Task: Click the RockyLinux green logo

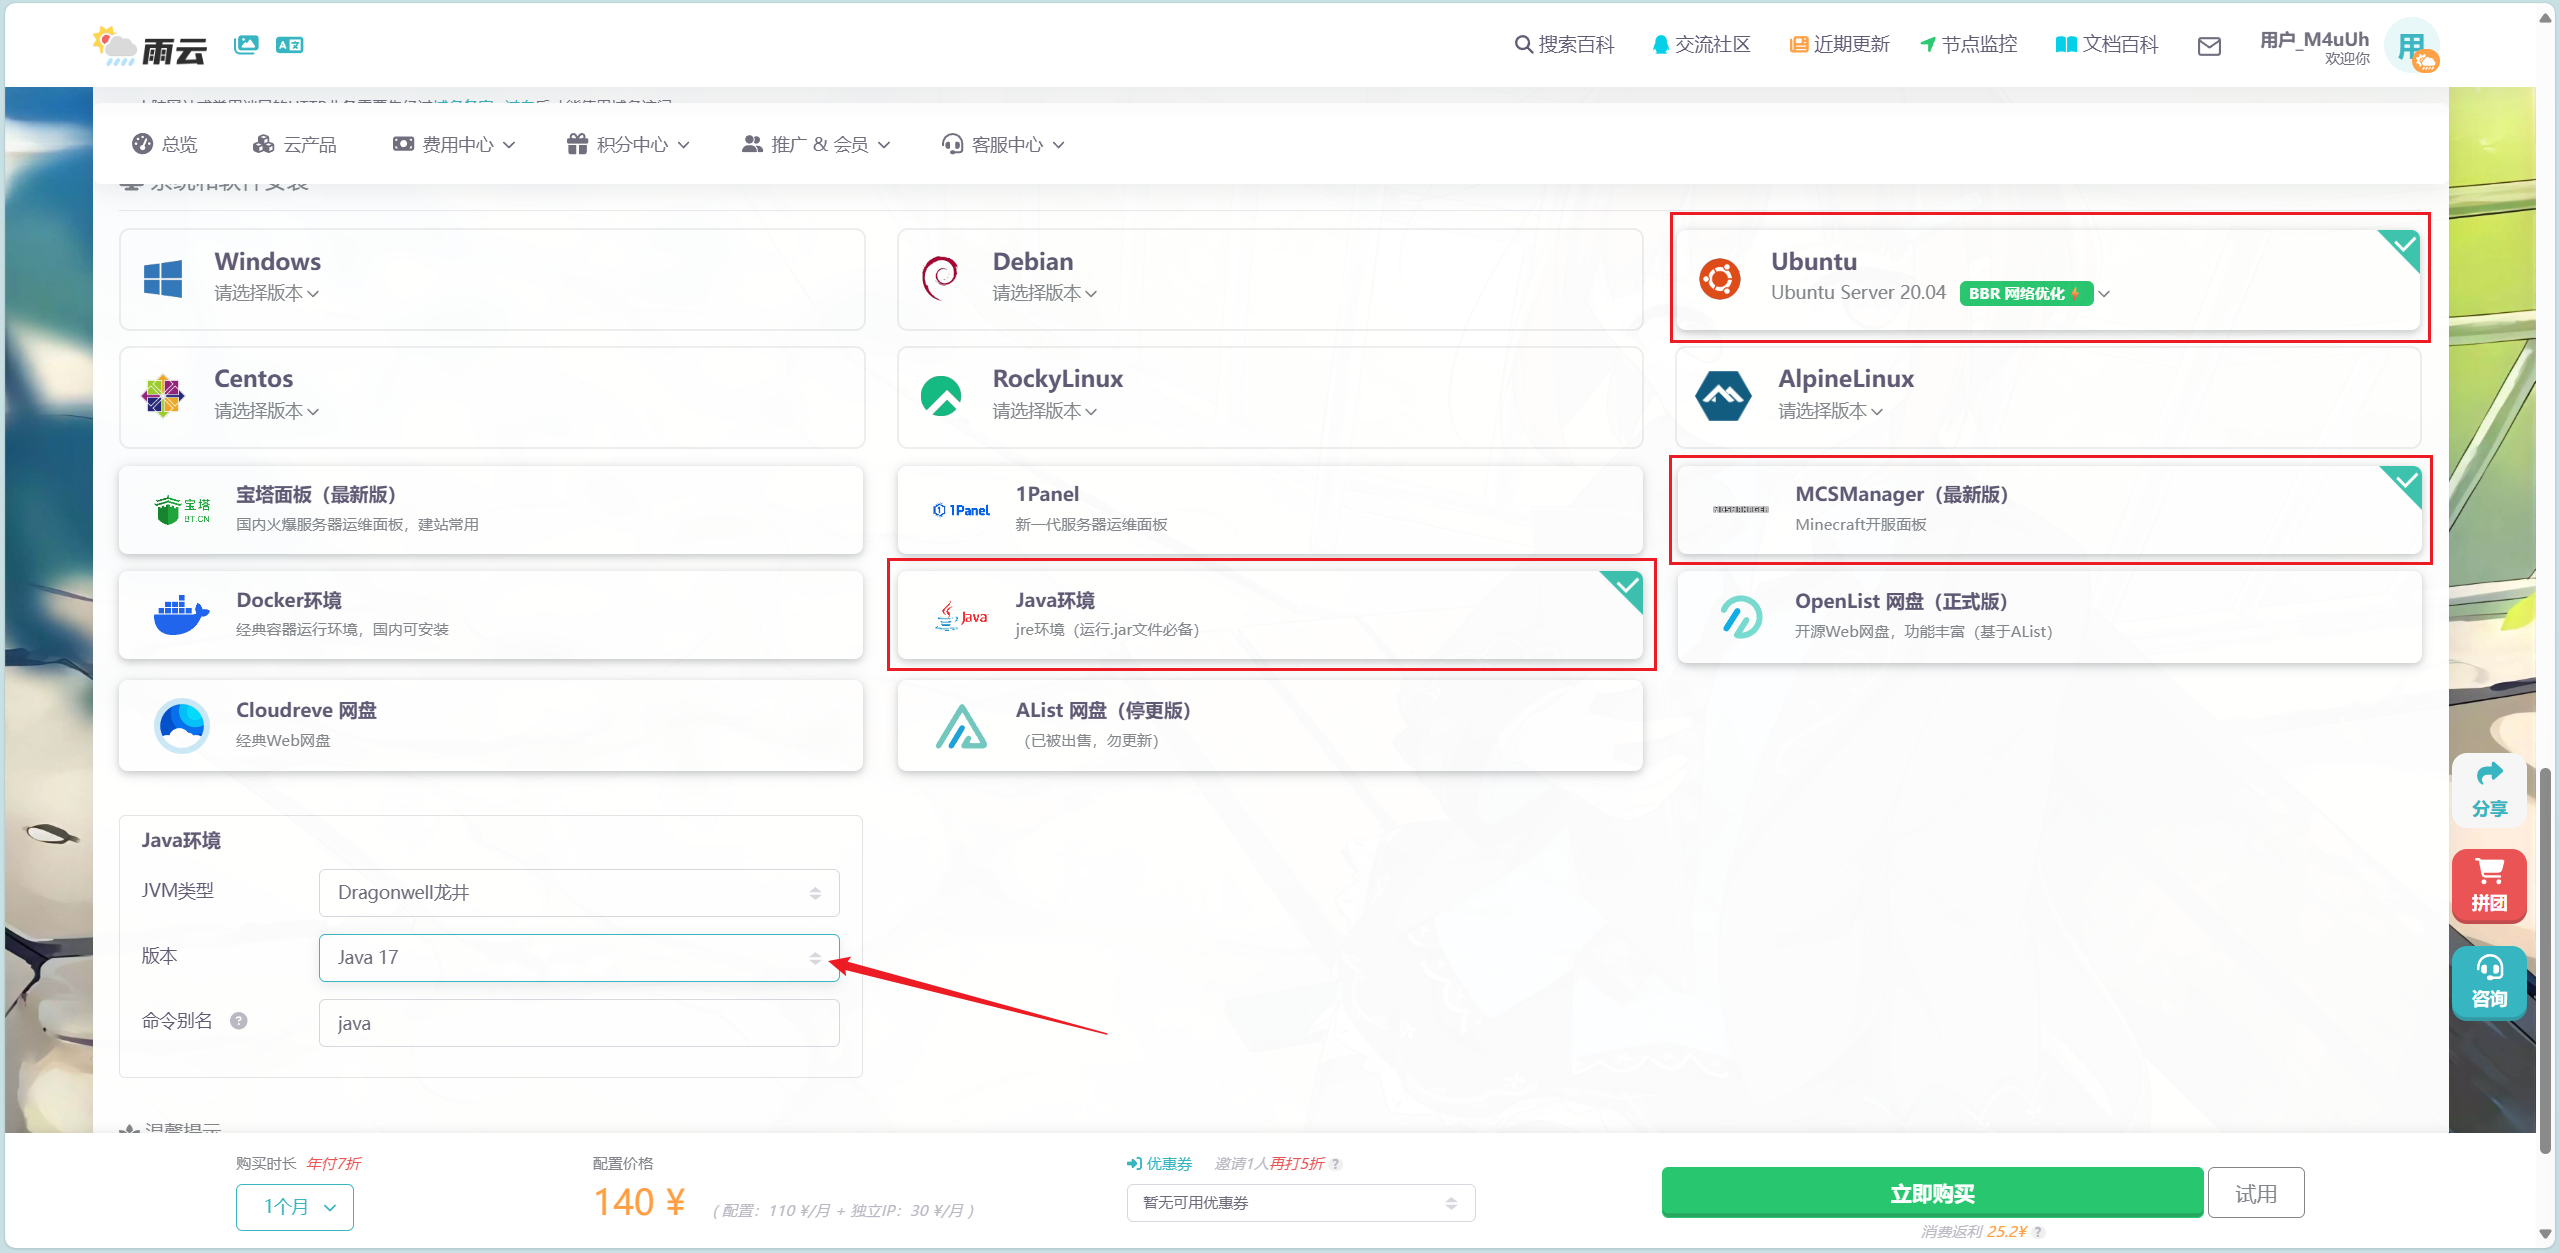Action: (x=941, y=396)
